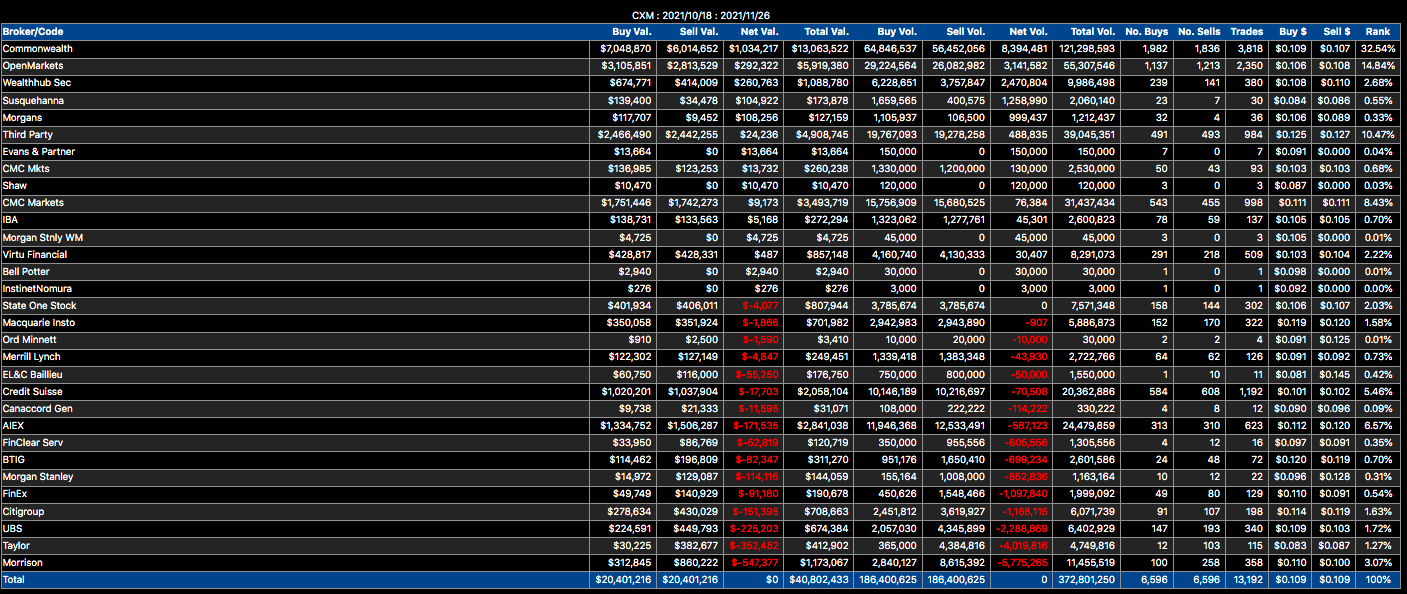Select the Macquarie Insto broker name
This screenshot has width=1407, height=594.
point(39,323)
